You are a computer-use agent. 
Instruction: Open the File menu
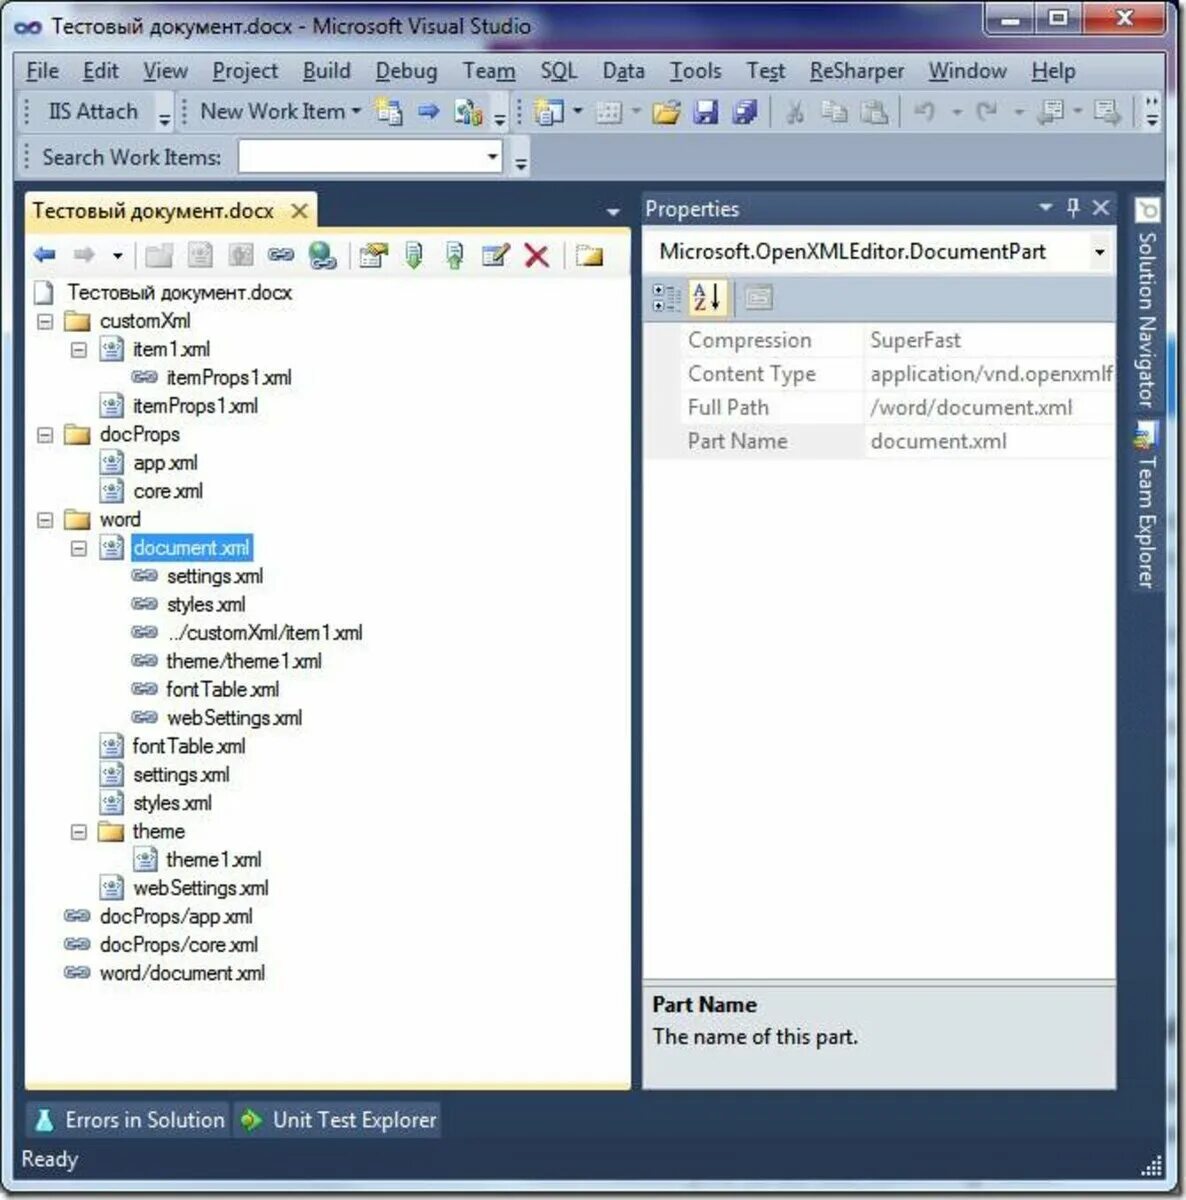pos(42,71)
